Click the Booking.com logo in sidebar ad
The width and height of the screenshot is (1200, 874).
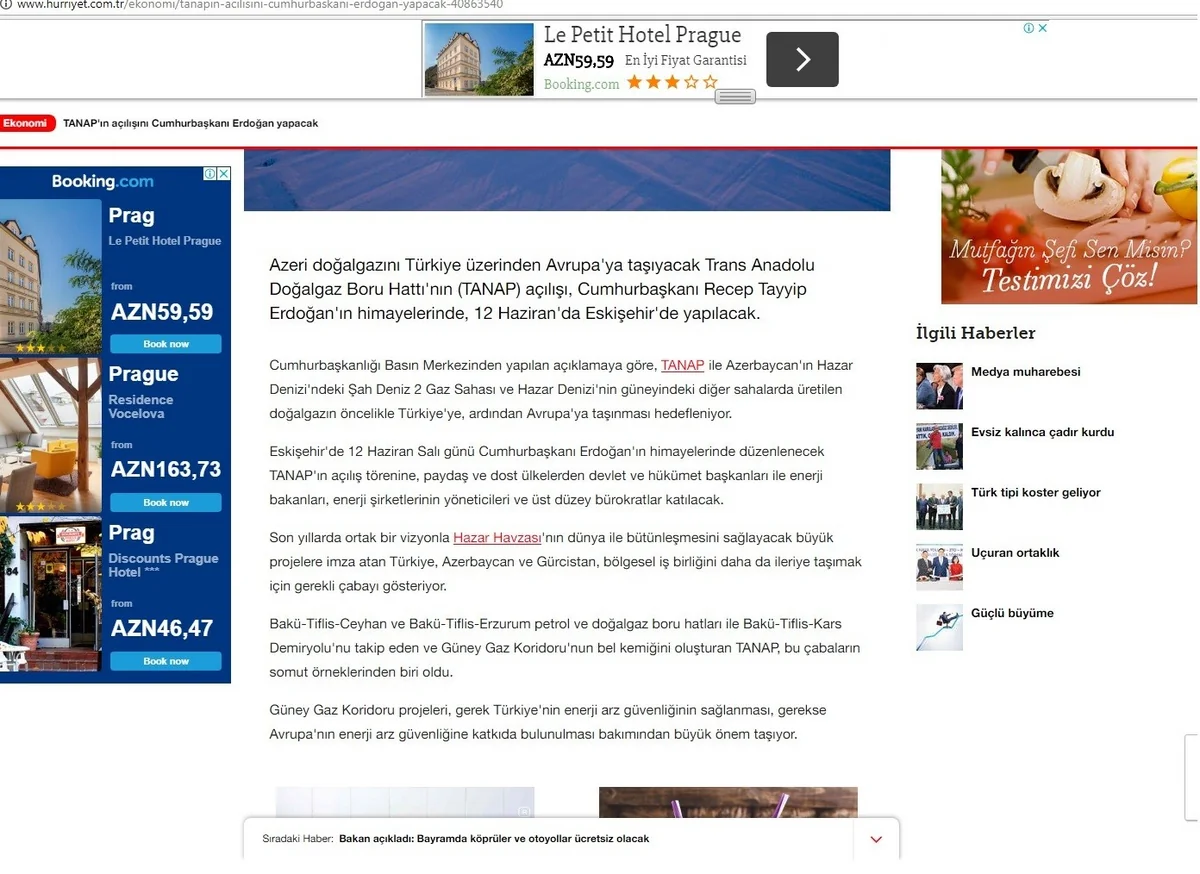(103, 182)
